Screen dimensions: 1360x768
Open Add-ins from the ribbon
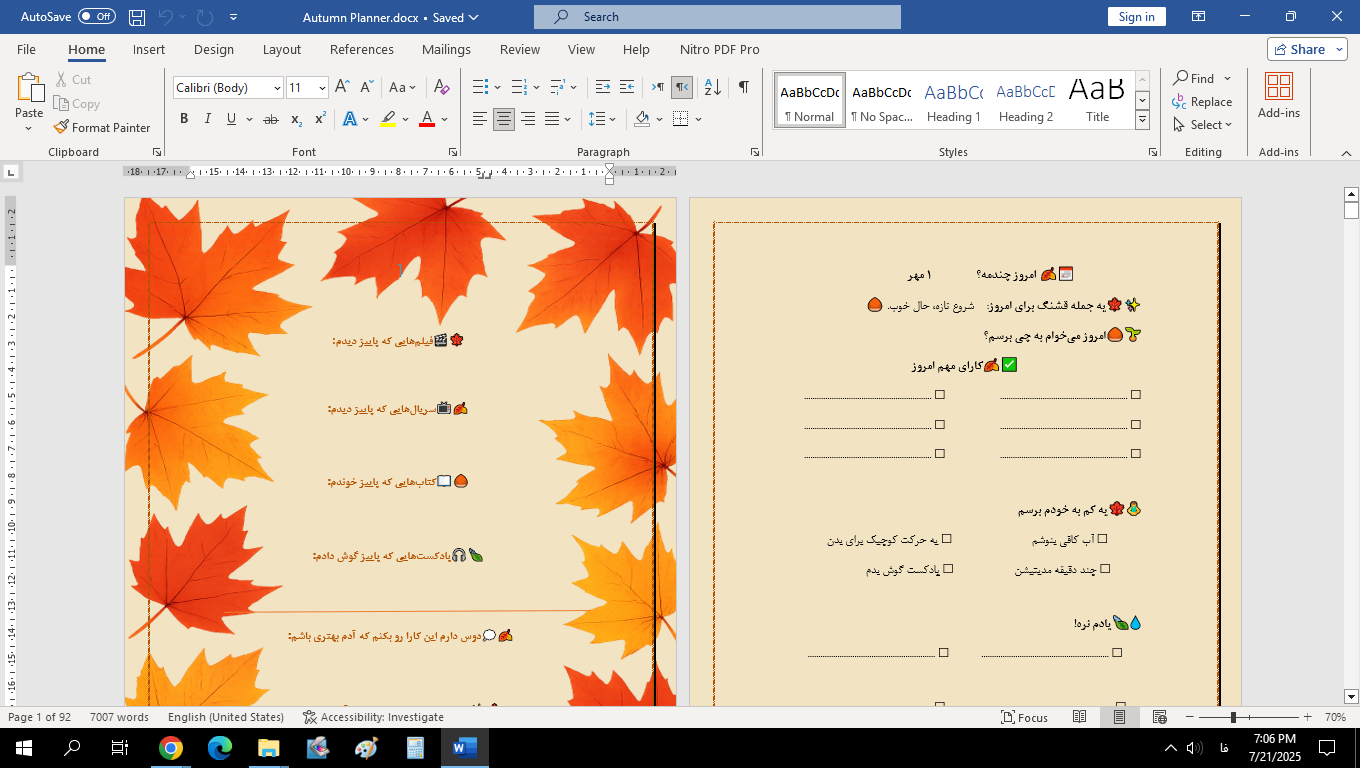point(1278,97)
